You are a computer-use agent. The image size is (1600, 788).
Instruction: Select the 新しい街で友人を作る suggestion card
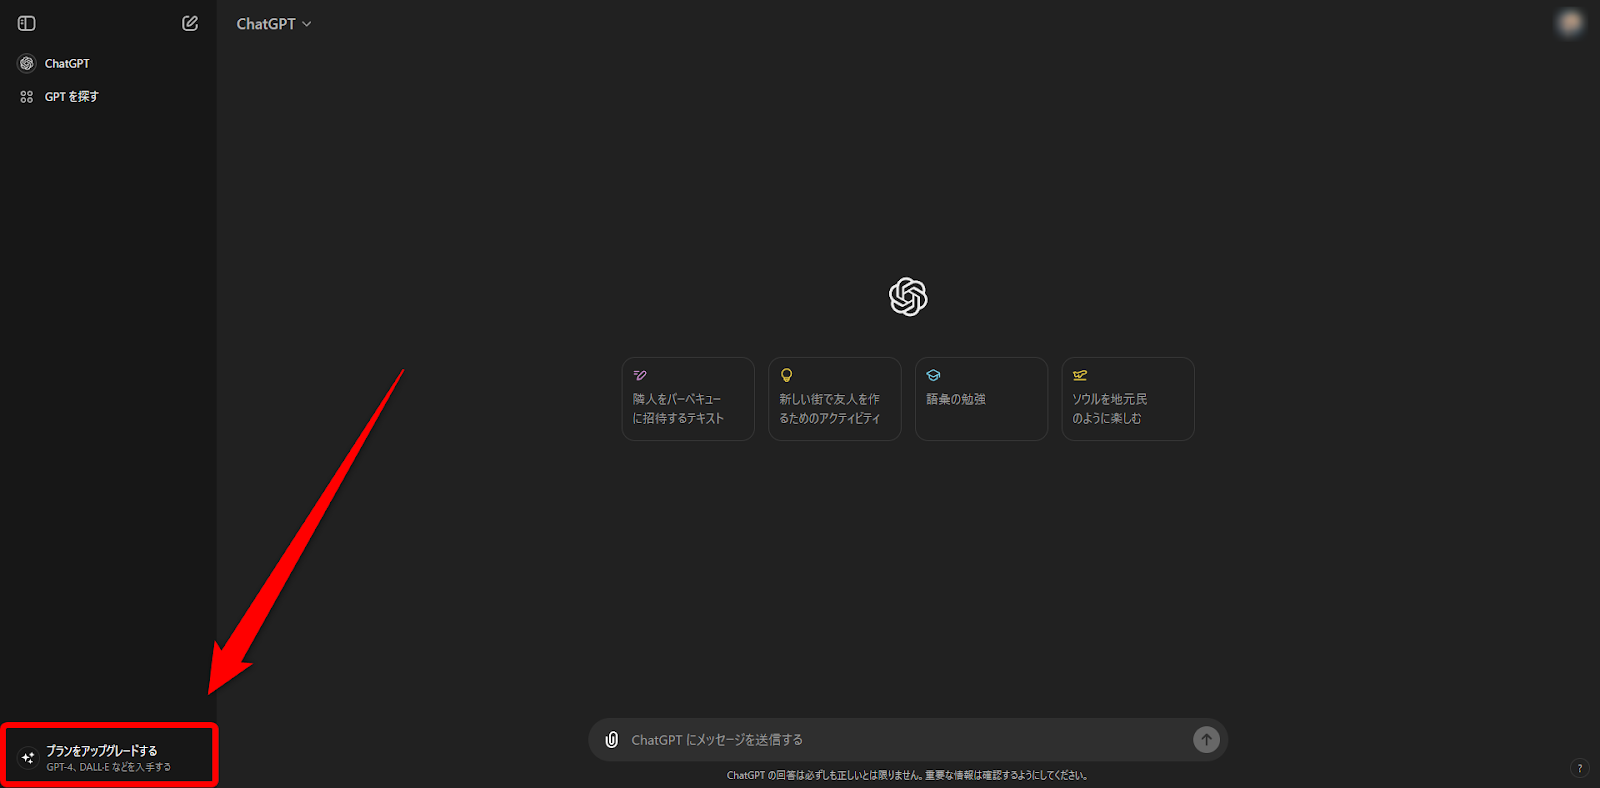pos(835,399)
